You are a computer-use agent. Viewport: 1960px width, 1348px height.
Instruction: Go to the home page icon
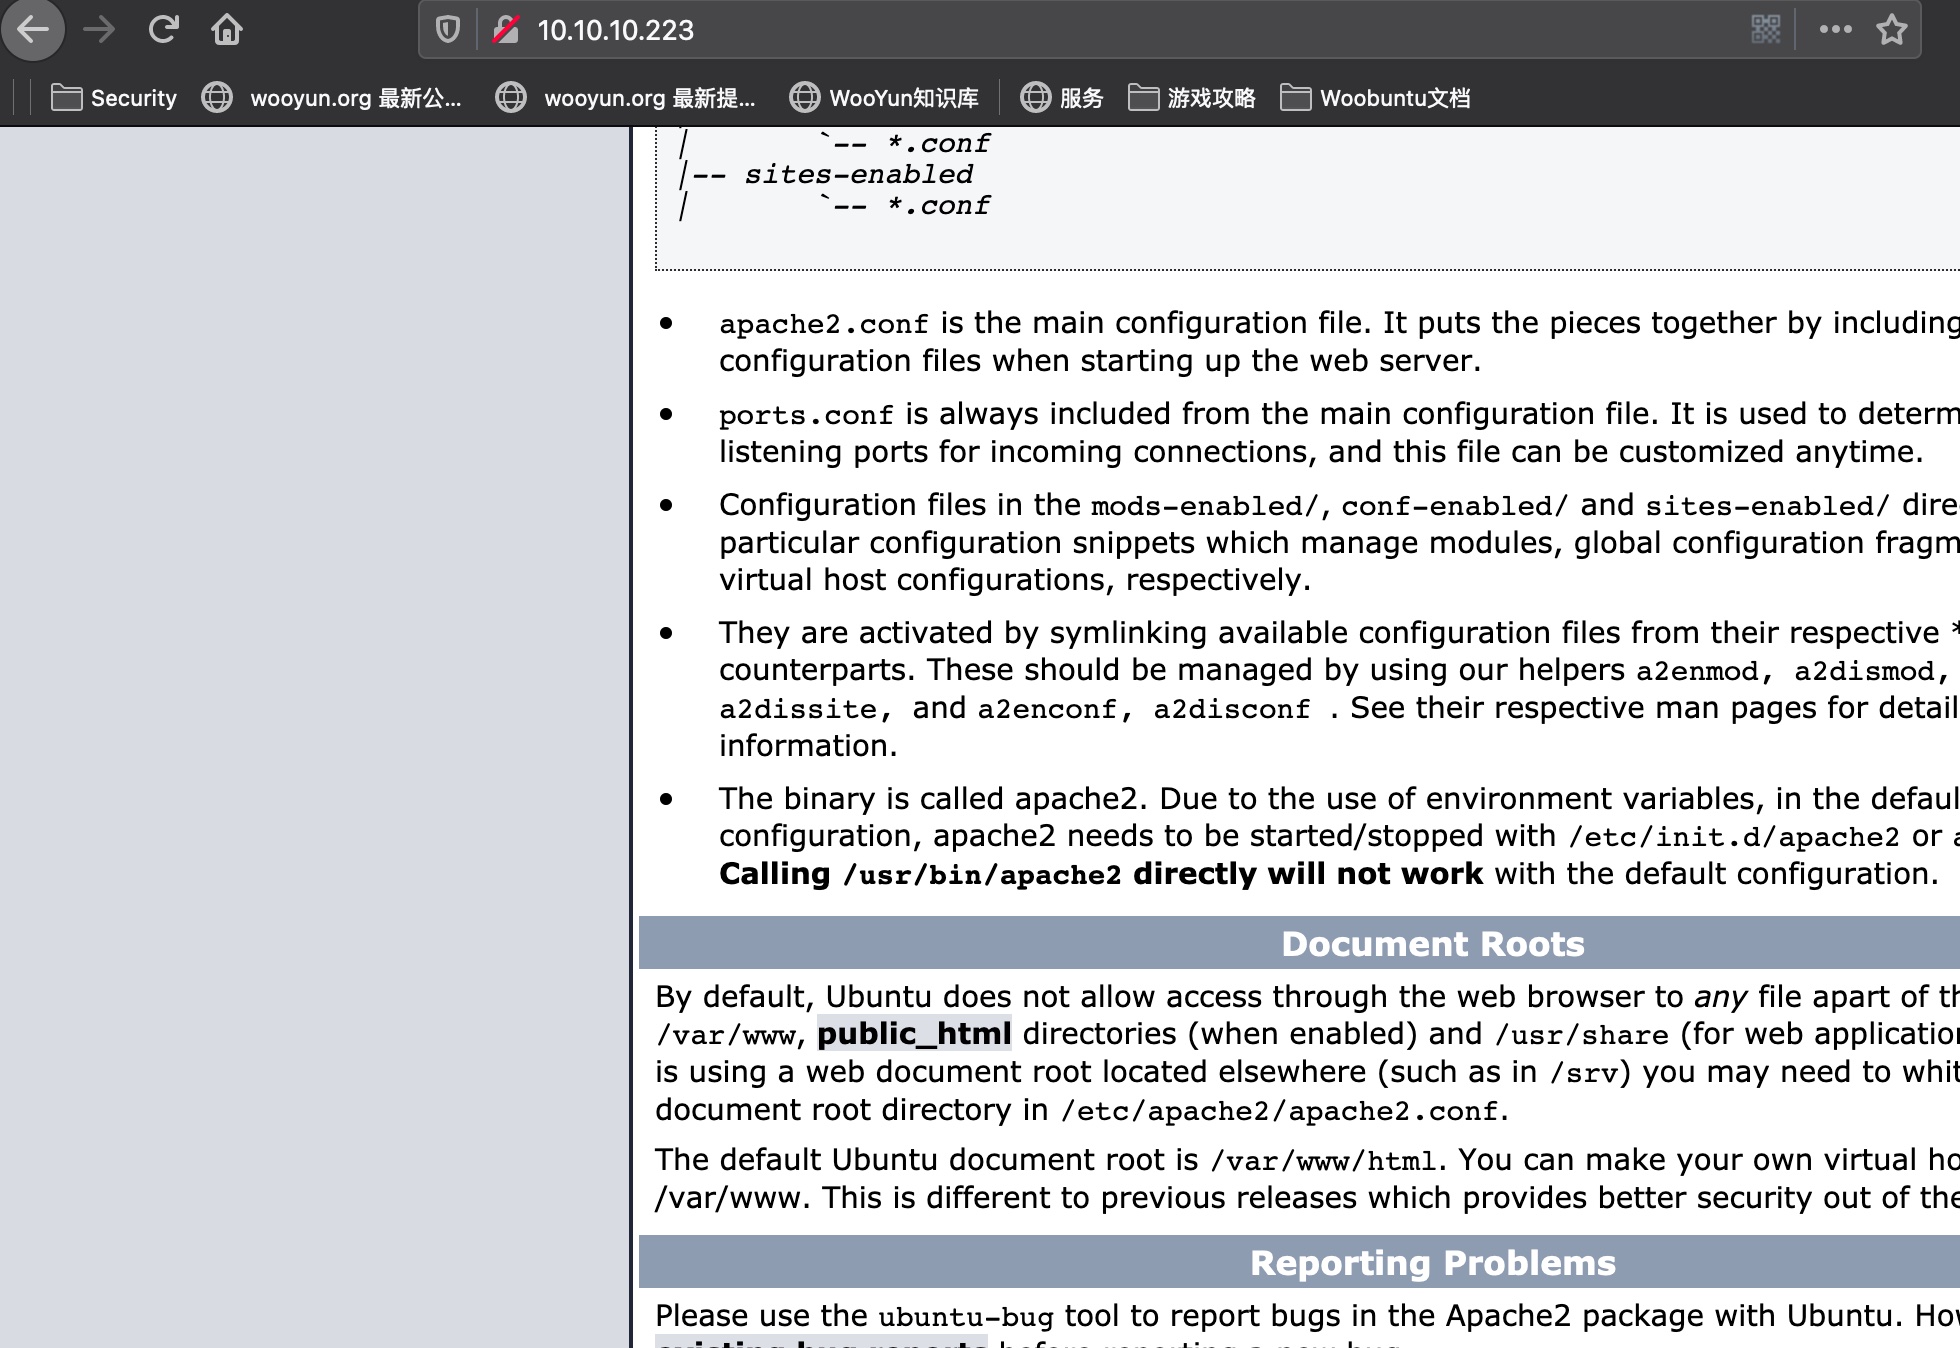pos(227,30)
